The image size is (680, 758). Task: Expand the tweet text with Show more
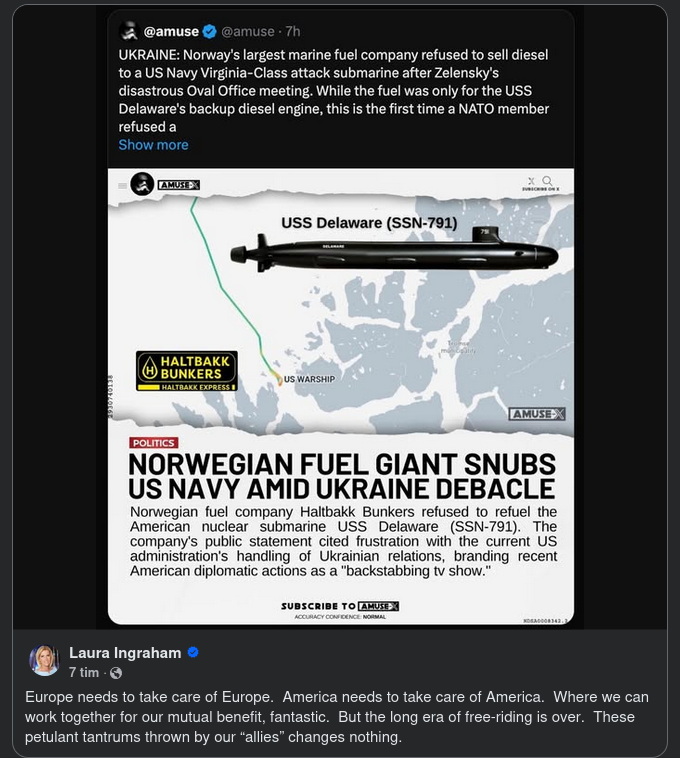[153, 145]
